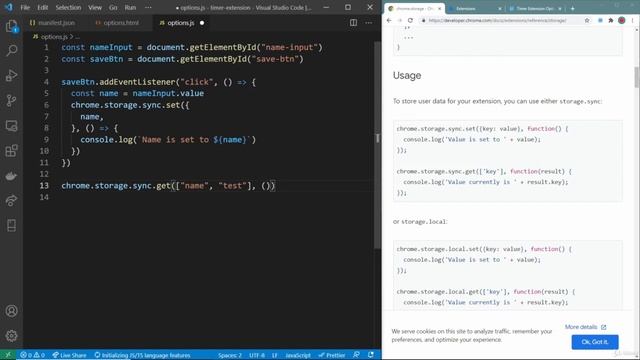Close the Extensions Chrome tab
Viewport: 640px width, 360px height.
500,8
